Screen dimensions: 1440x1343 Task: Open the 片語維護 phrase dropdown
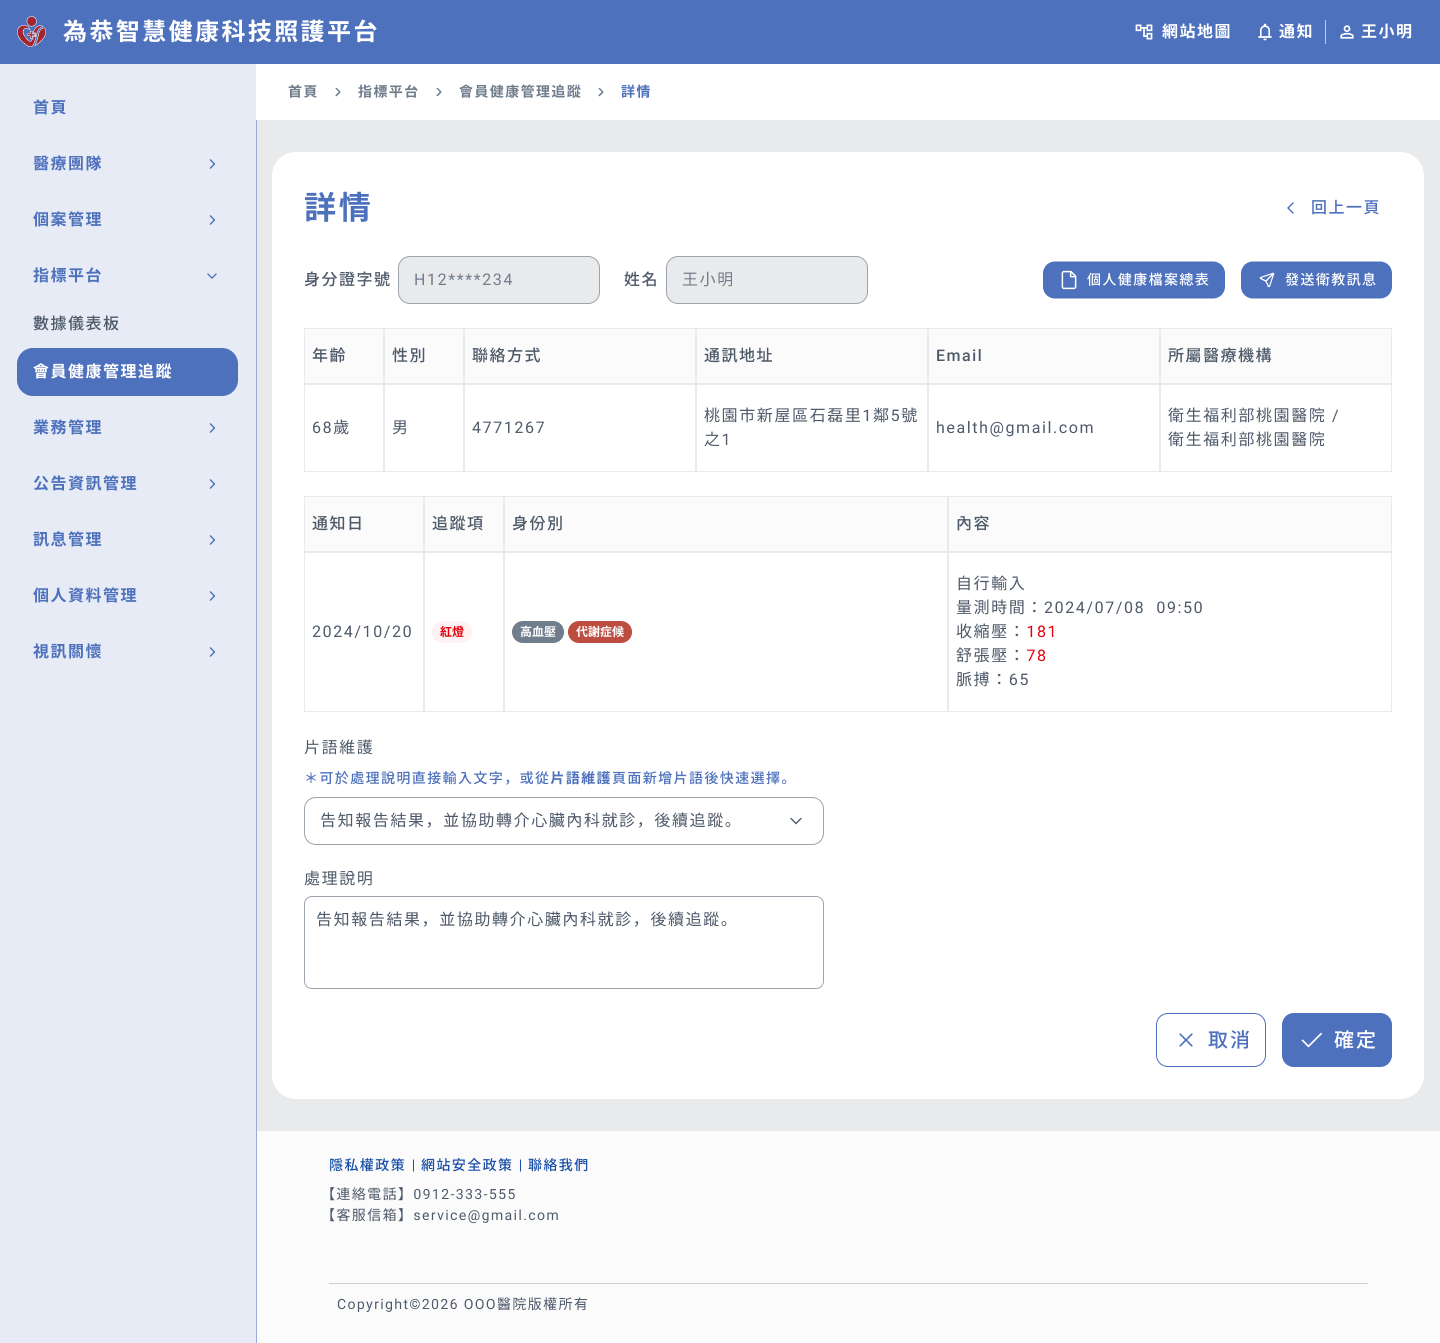point(563,821)
